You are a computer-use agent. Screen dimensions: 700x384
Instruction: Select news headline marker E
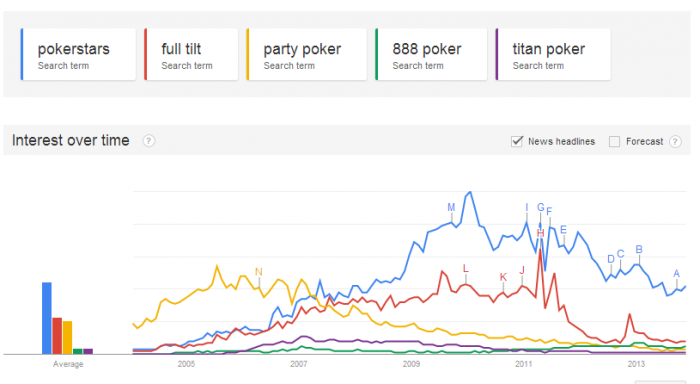(563, 230)
